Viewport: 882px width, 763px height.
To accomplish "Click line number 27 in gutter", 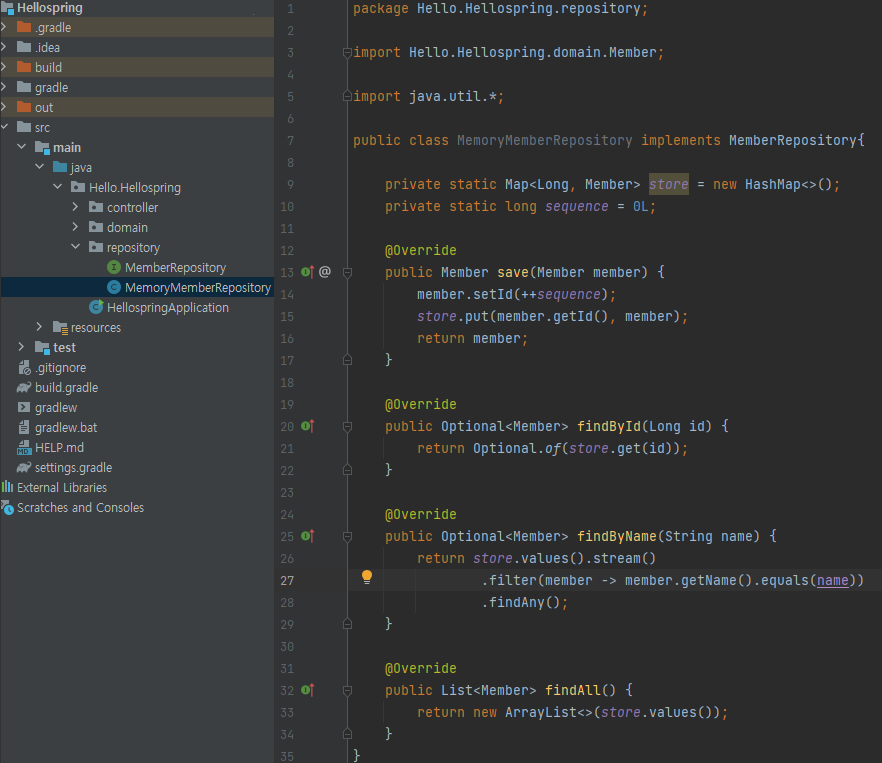I will [x=287, y=580].
